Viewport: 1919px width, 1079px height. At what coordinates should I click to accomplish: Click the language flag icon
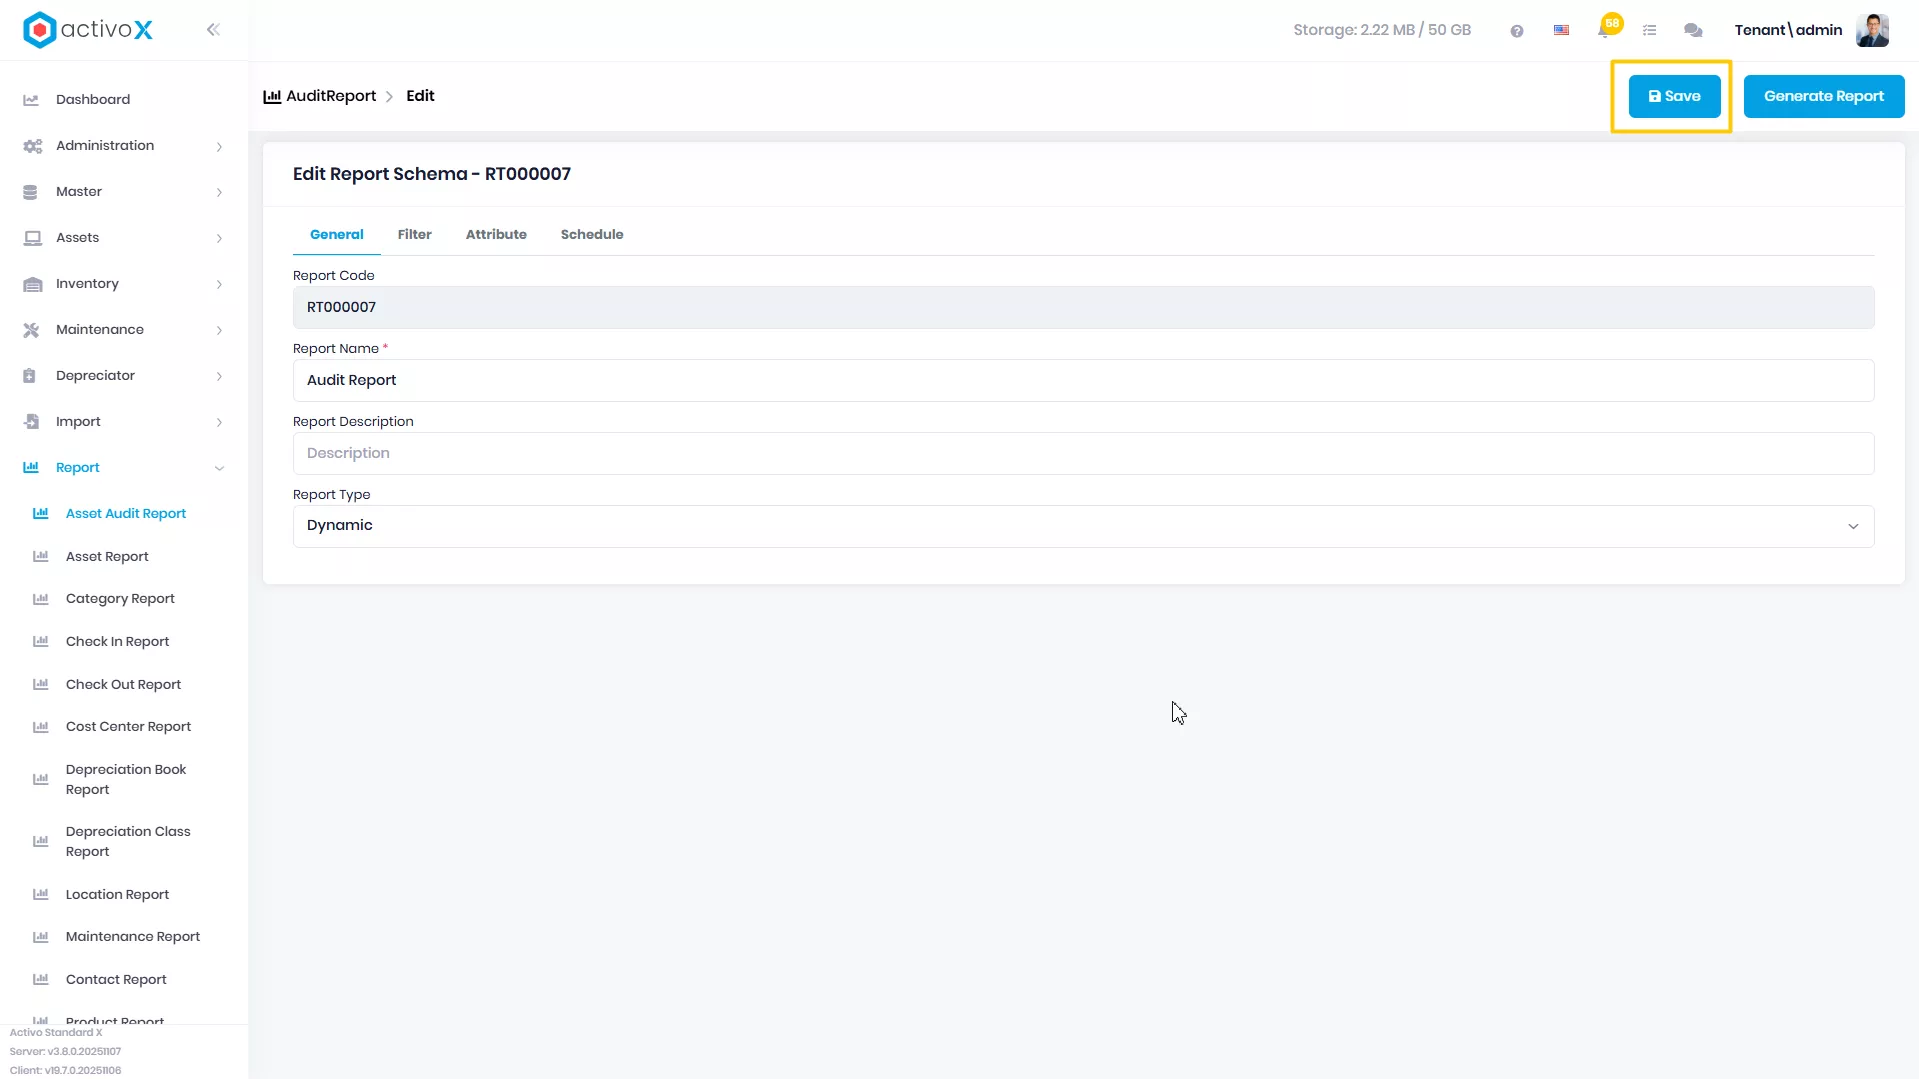pos(1561,31)
